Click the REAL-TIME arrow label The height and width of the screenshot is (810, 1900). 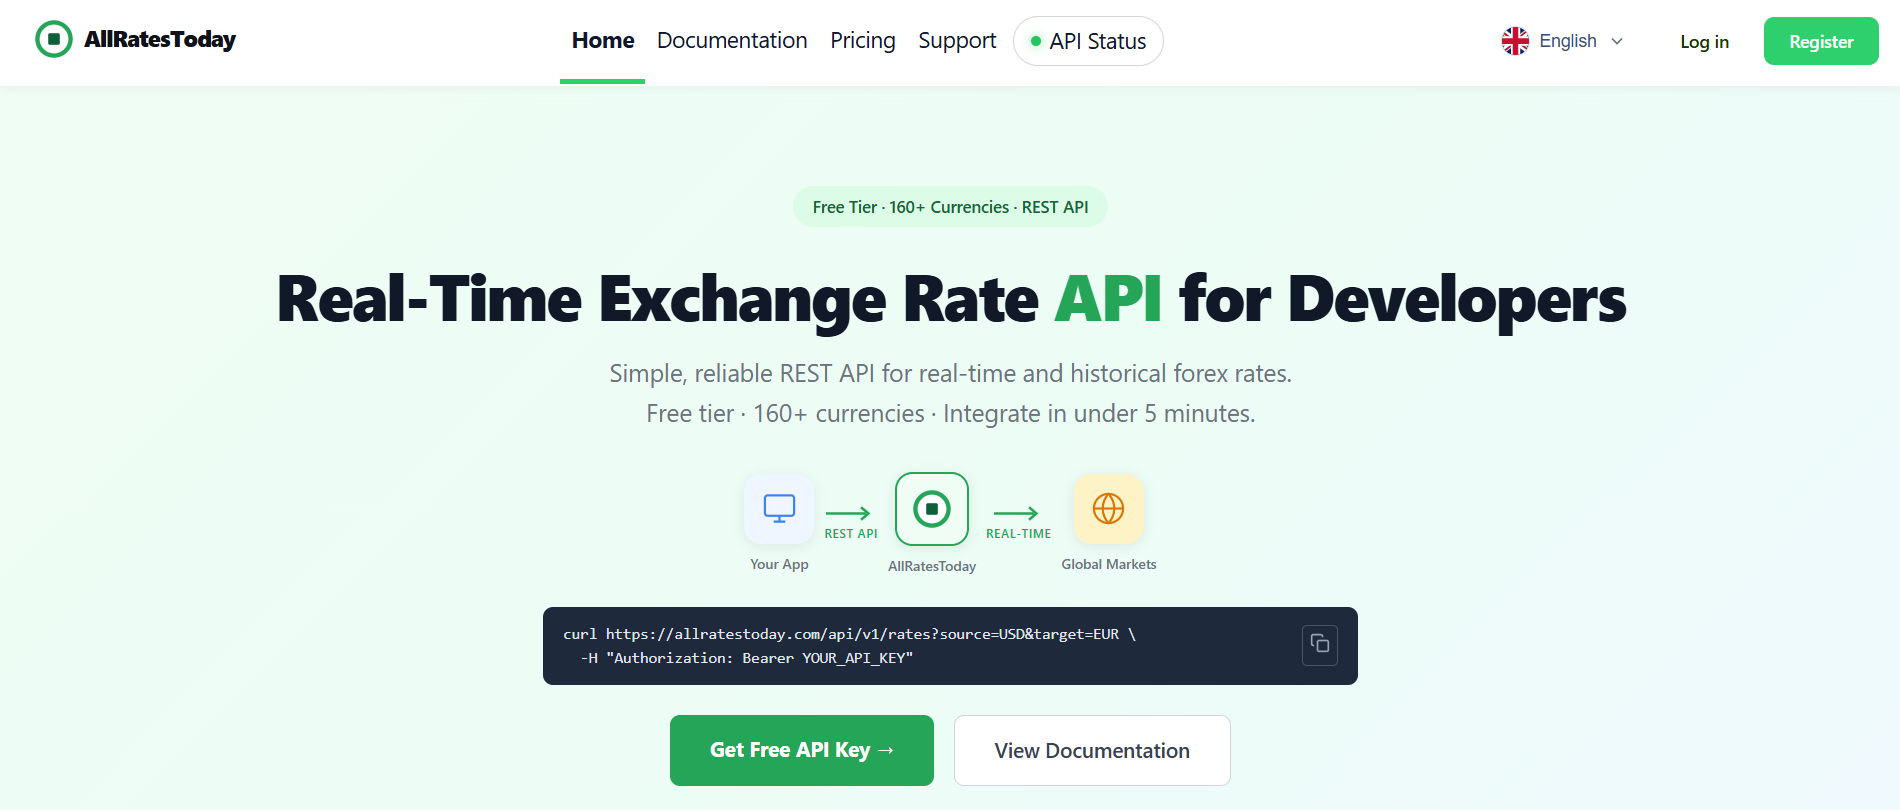tap(1018, 533)
